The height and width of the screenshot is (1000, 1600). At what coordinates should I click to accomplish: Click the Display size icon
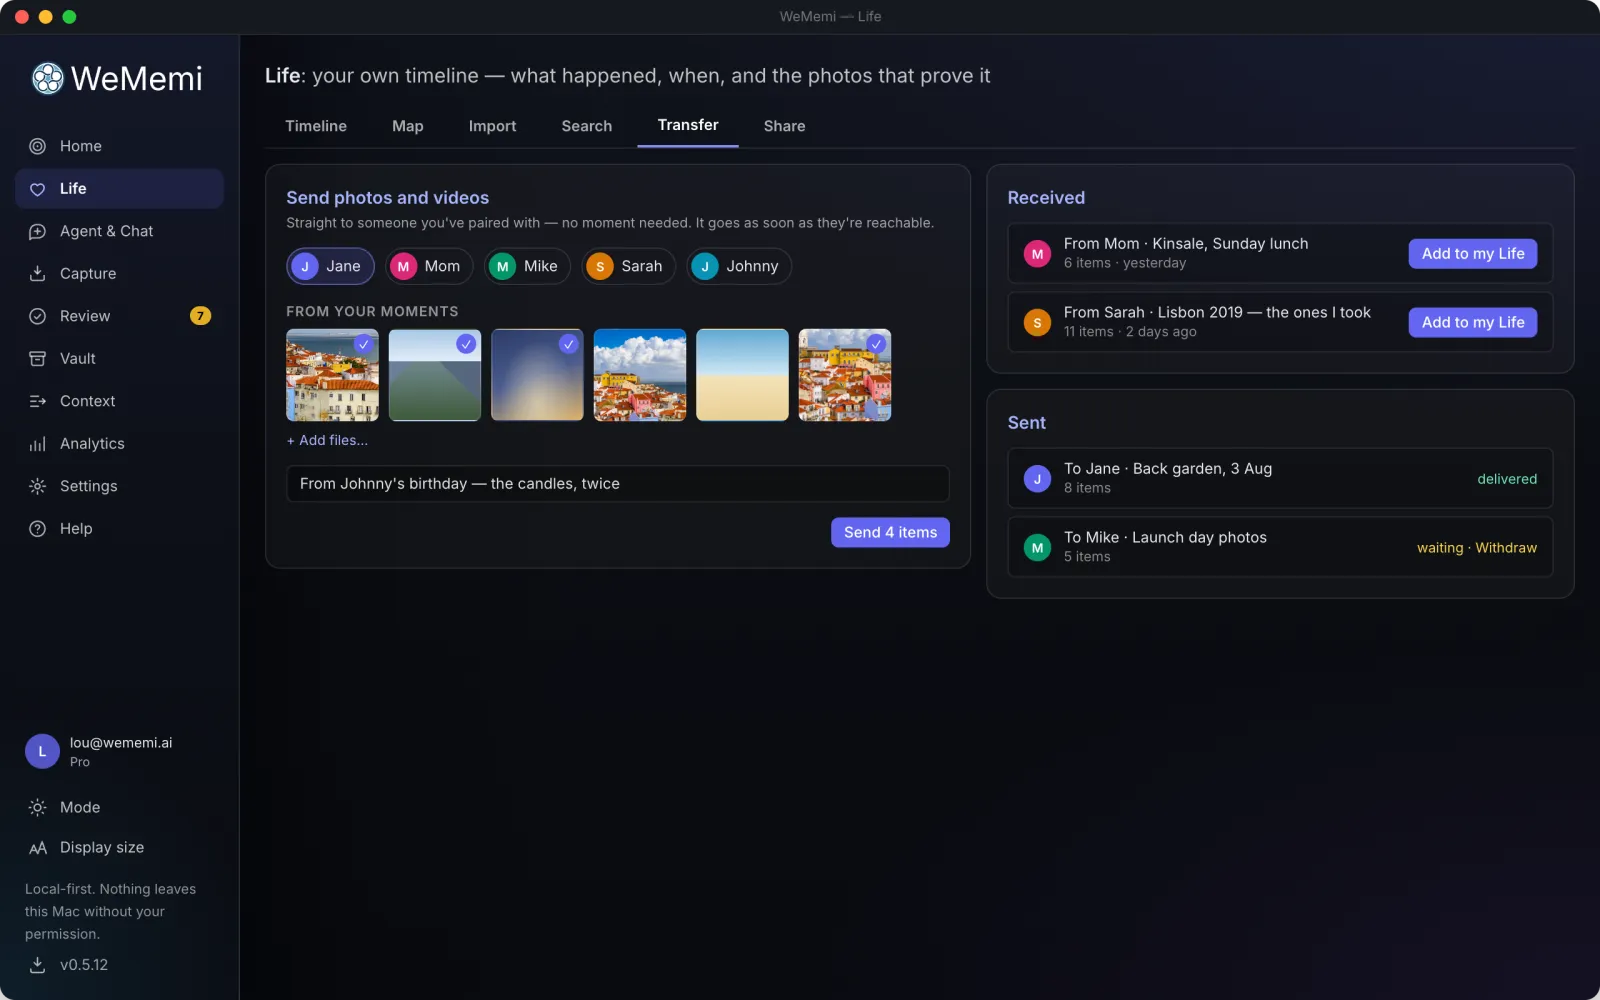click(x=37, y=848)
